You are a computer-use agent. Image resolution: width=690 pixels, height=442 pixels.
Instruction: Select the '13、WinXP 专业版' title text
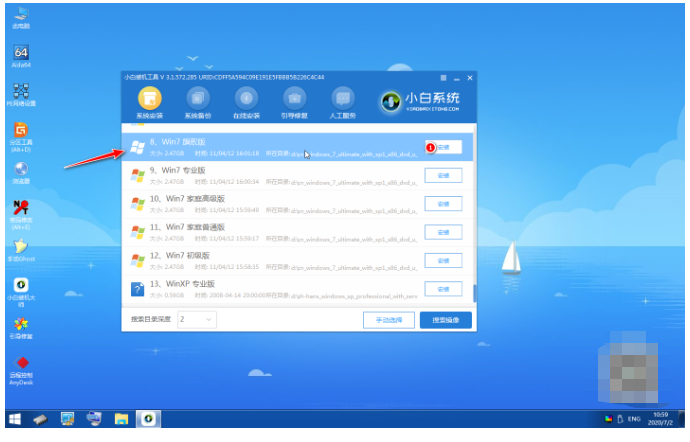(182, 284)
